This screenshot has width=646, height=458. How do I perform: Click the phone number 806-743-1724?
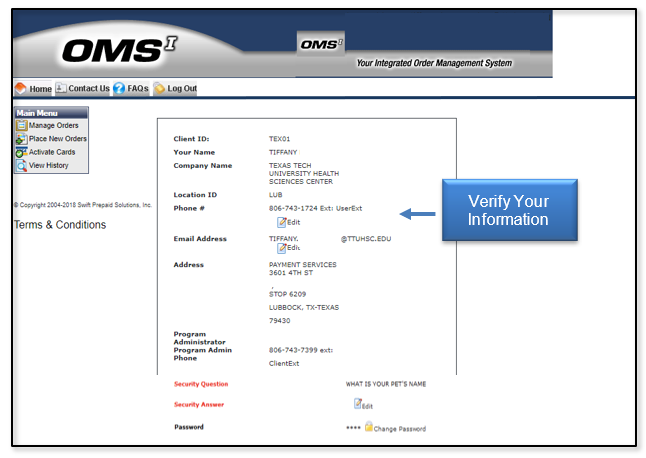point(293,208)
